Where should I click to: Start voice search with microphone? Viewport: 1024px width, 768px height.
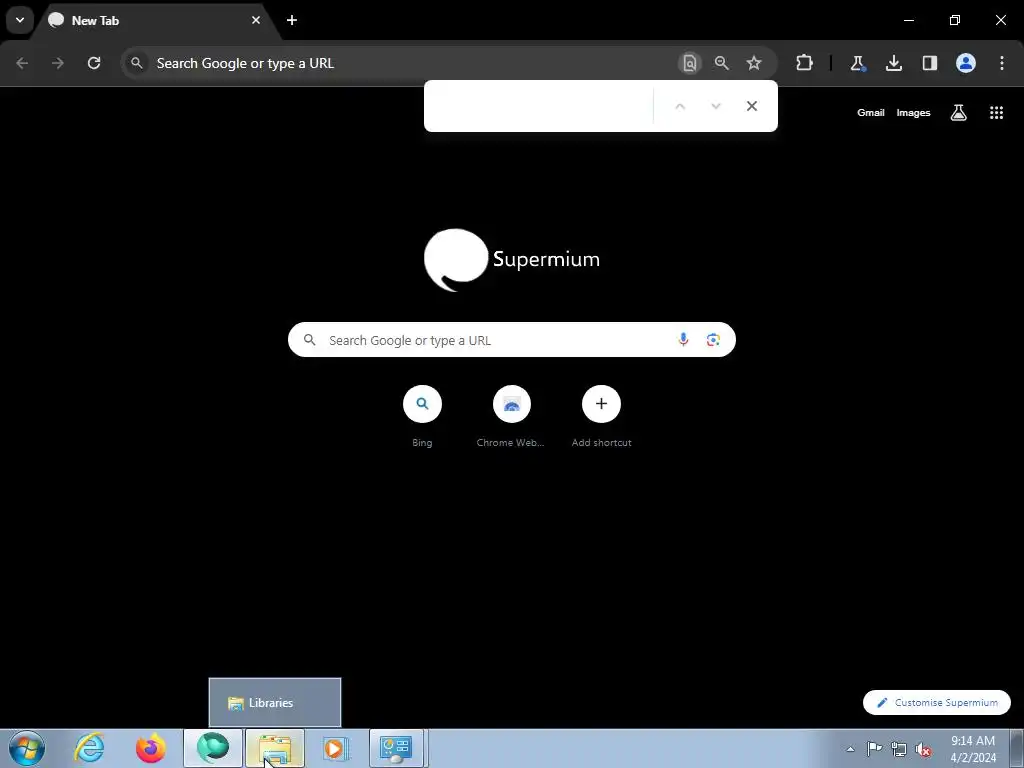tap(683, 340)
